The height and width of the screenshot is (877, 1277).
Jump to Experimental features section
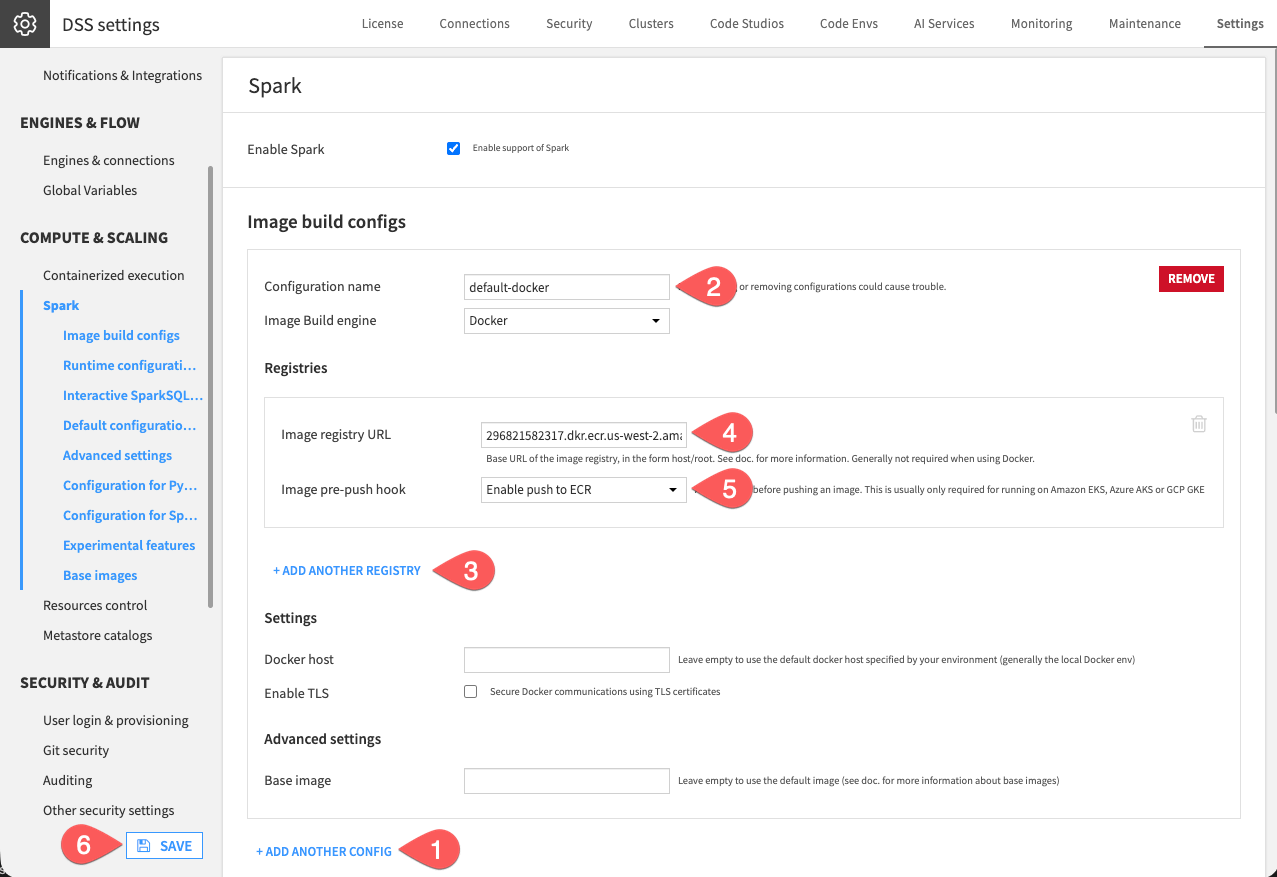(129, 545)
